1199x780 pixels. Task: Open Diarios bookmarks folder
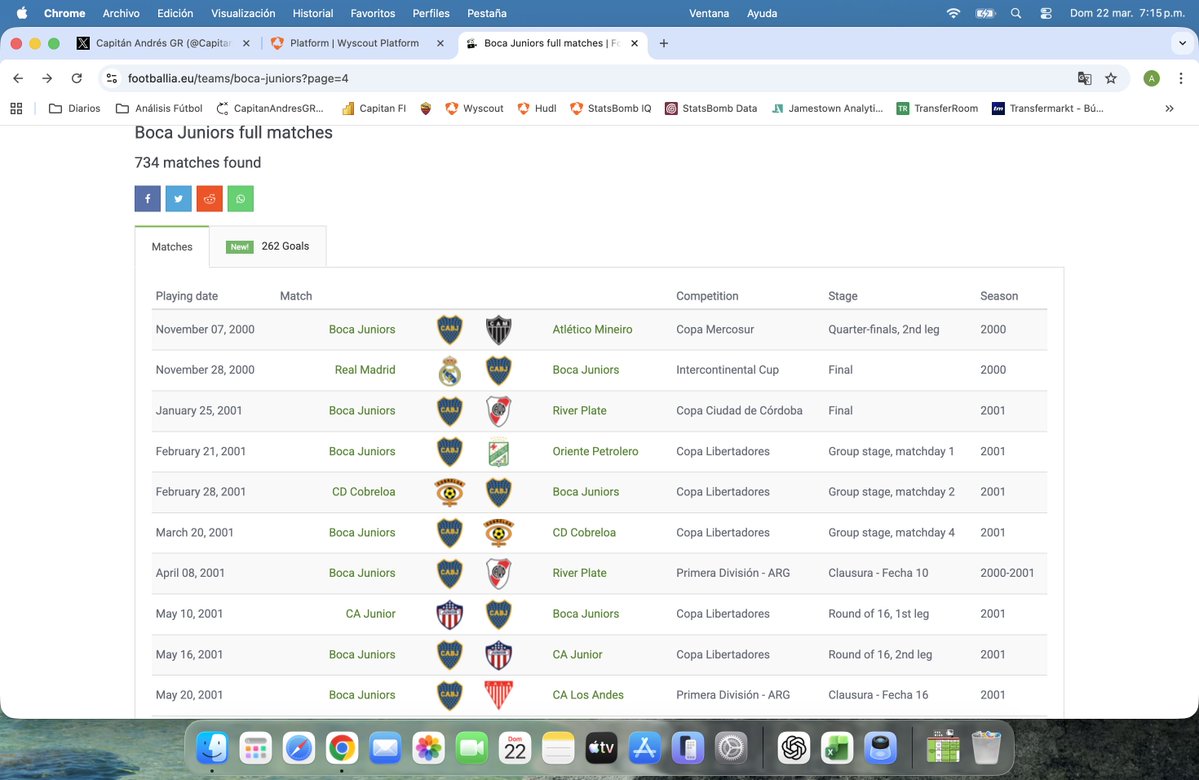(x=75, y=109)
